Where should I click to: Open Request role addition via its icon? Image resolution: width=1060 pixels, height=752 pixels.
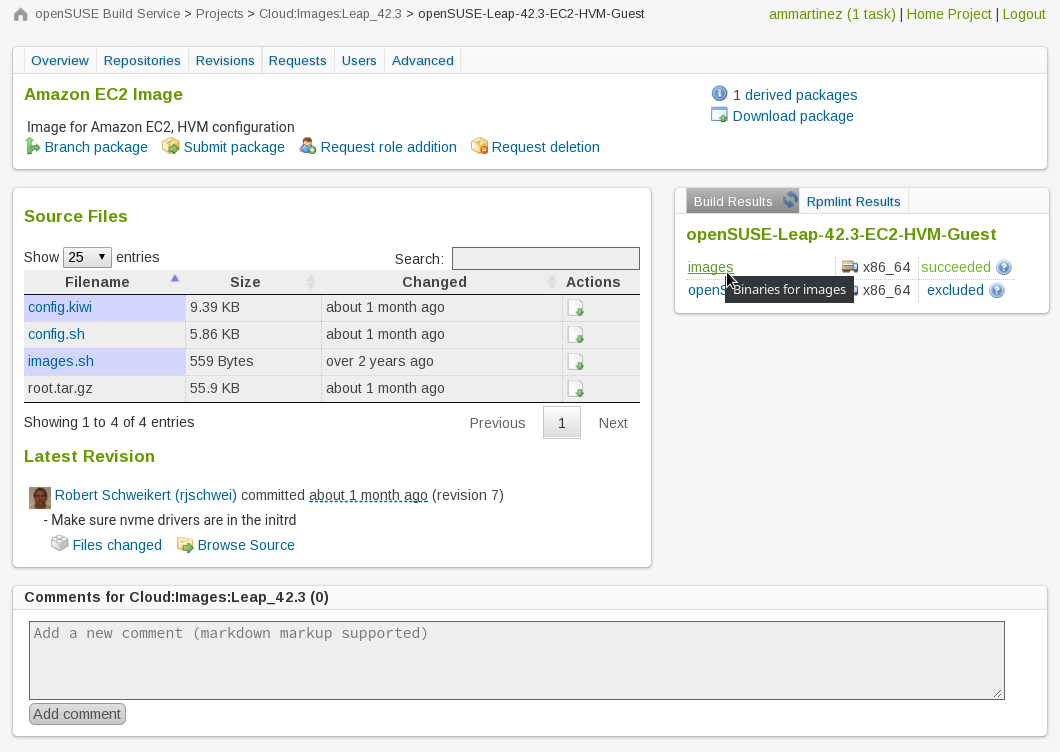click(306, 147)
